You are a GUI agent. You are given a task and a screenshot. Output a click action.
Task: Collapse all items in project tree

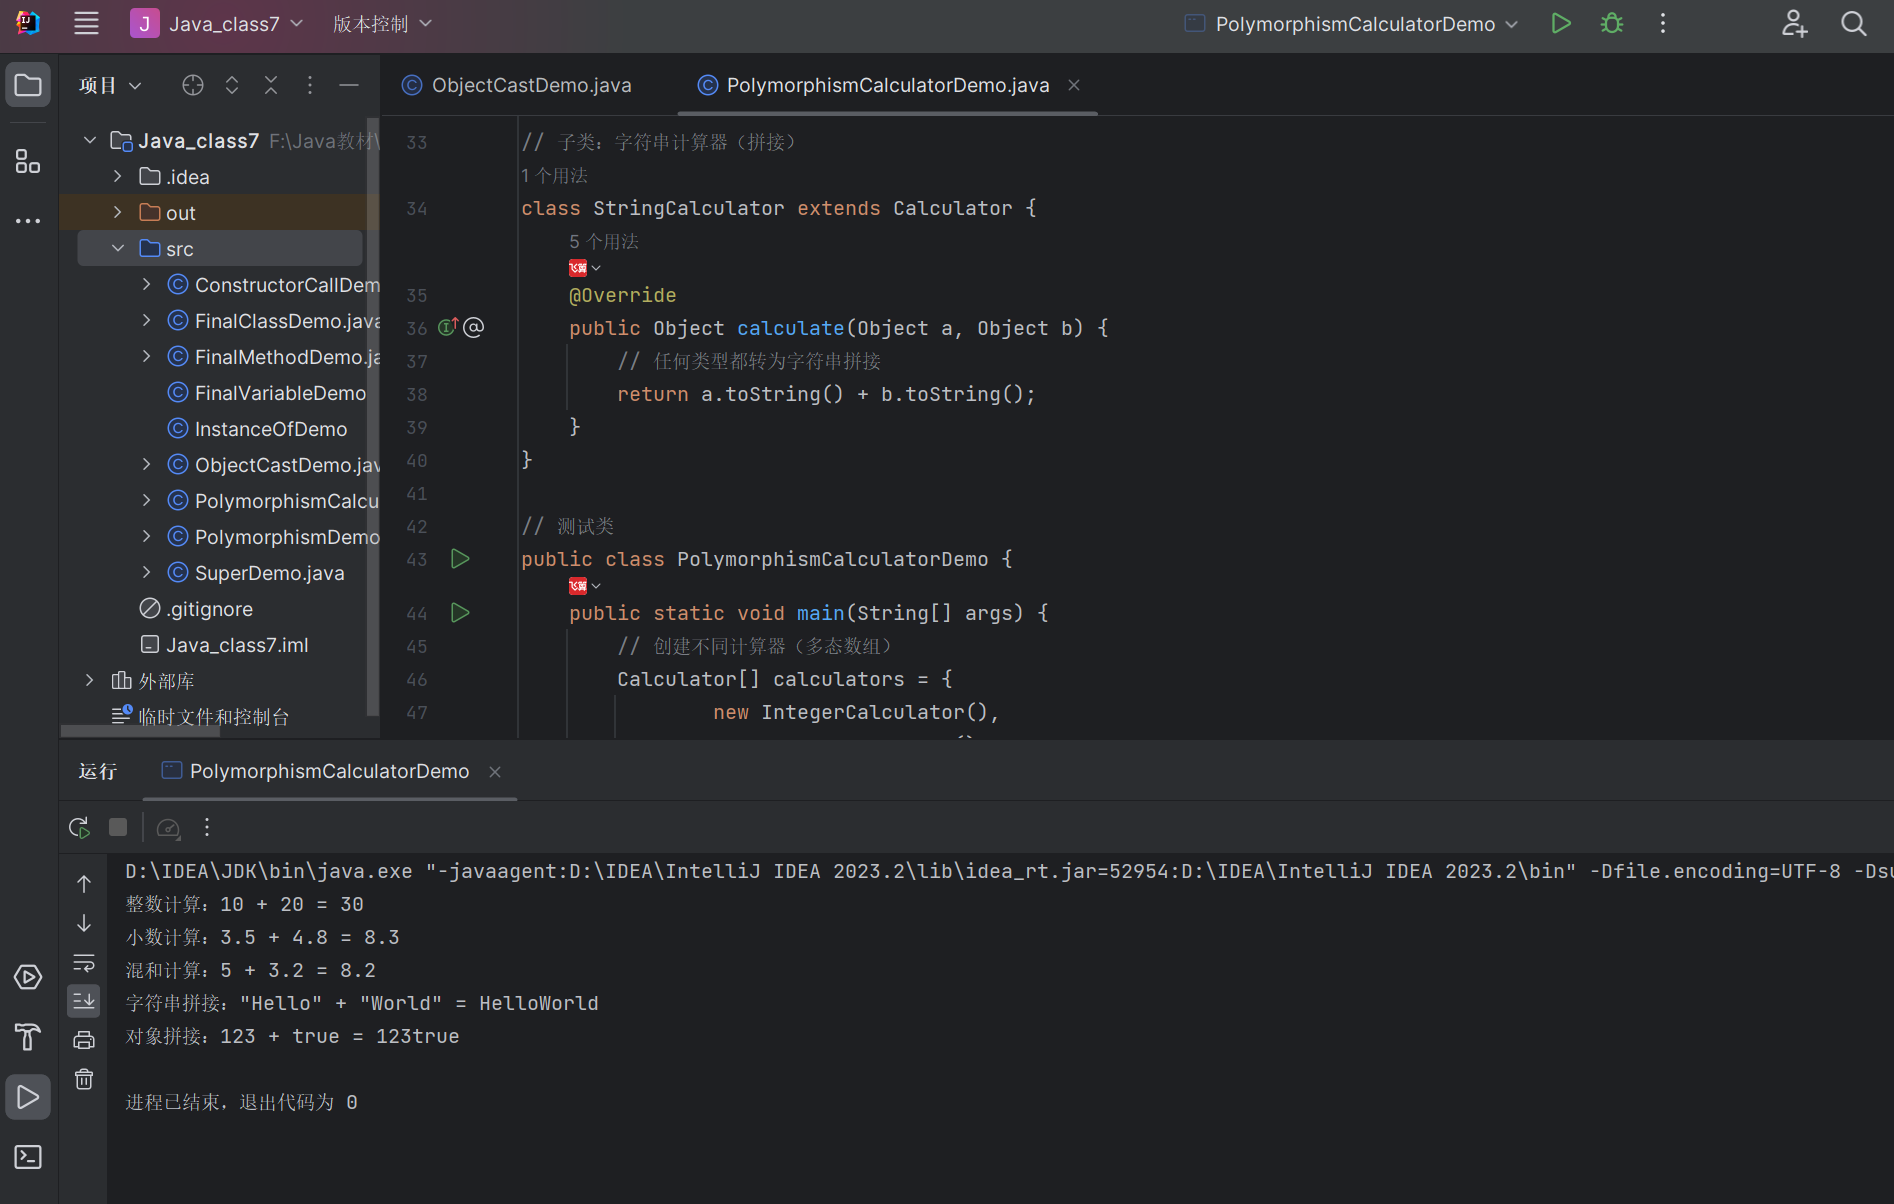pyautogui.click(x=271, y=85)
